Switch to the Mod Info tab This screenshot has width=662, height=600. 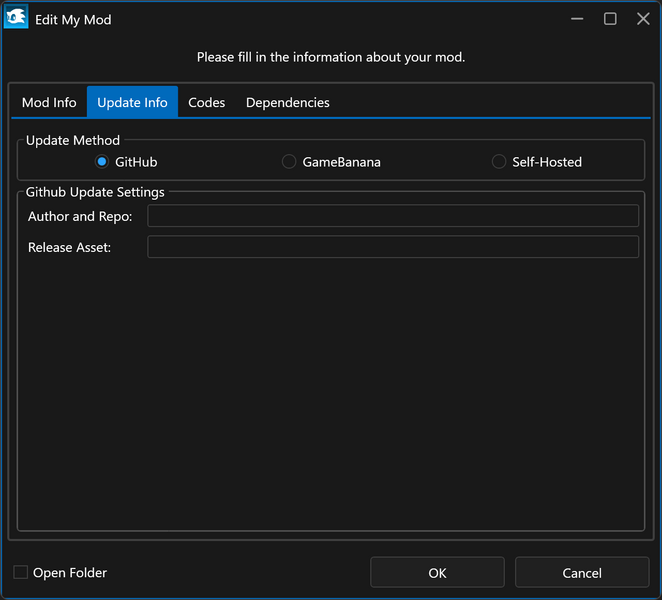[49, 102]
